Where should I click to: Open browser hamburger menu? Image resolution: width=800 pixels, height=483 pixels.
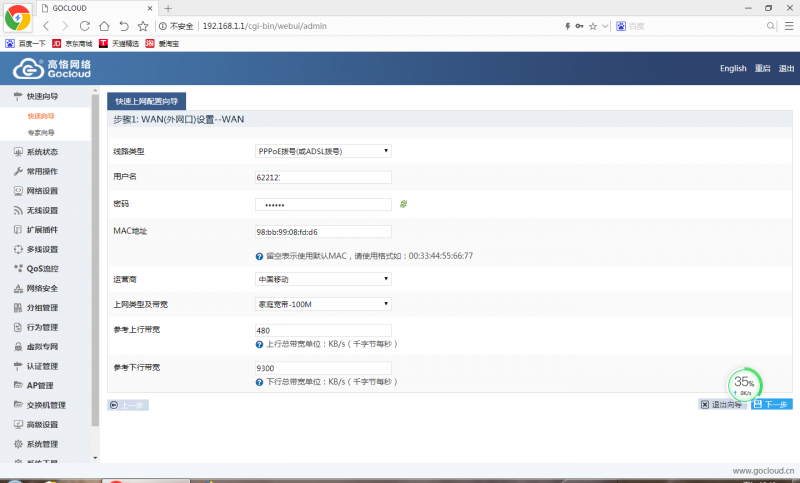point(789,26)
